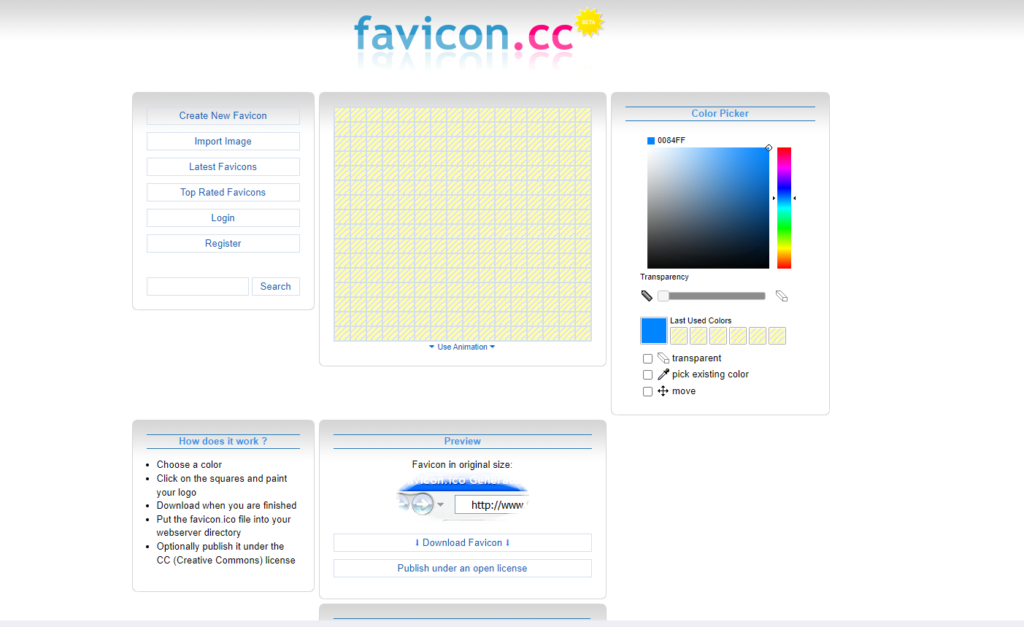Click inside the search text field

point(197,286)
